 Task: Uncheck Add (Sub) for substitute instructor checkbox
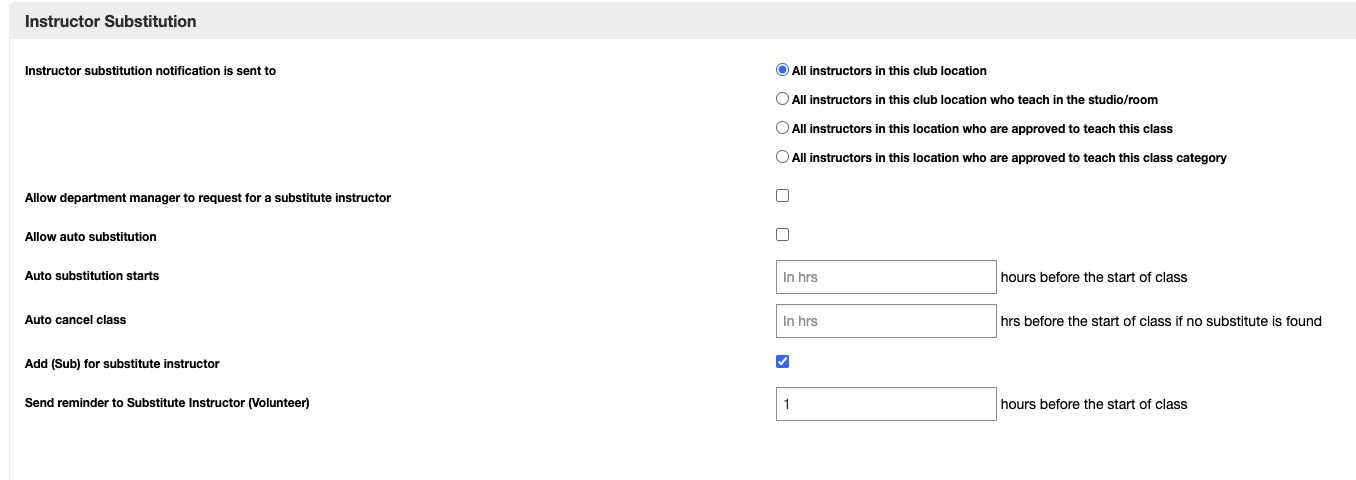[x=783, y=362]
